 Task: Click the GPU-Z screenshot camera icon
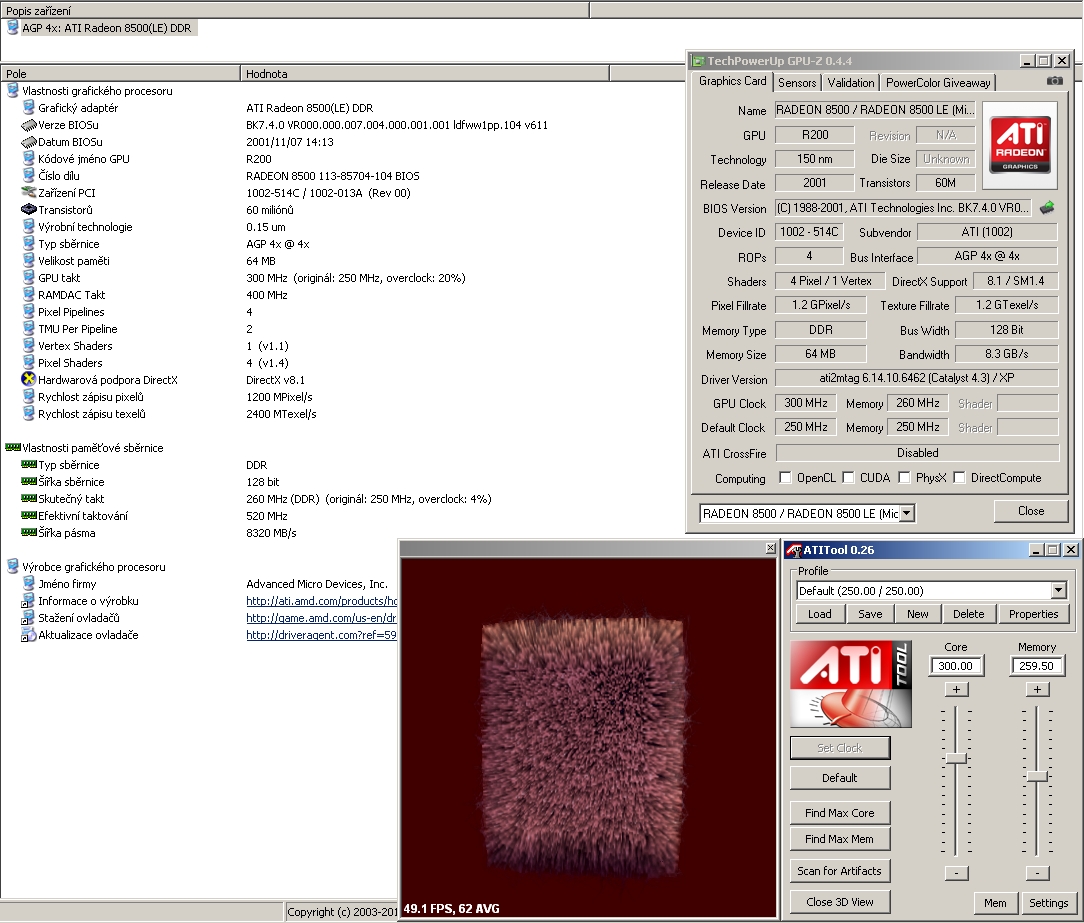tap(1054, 82)
